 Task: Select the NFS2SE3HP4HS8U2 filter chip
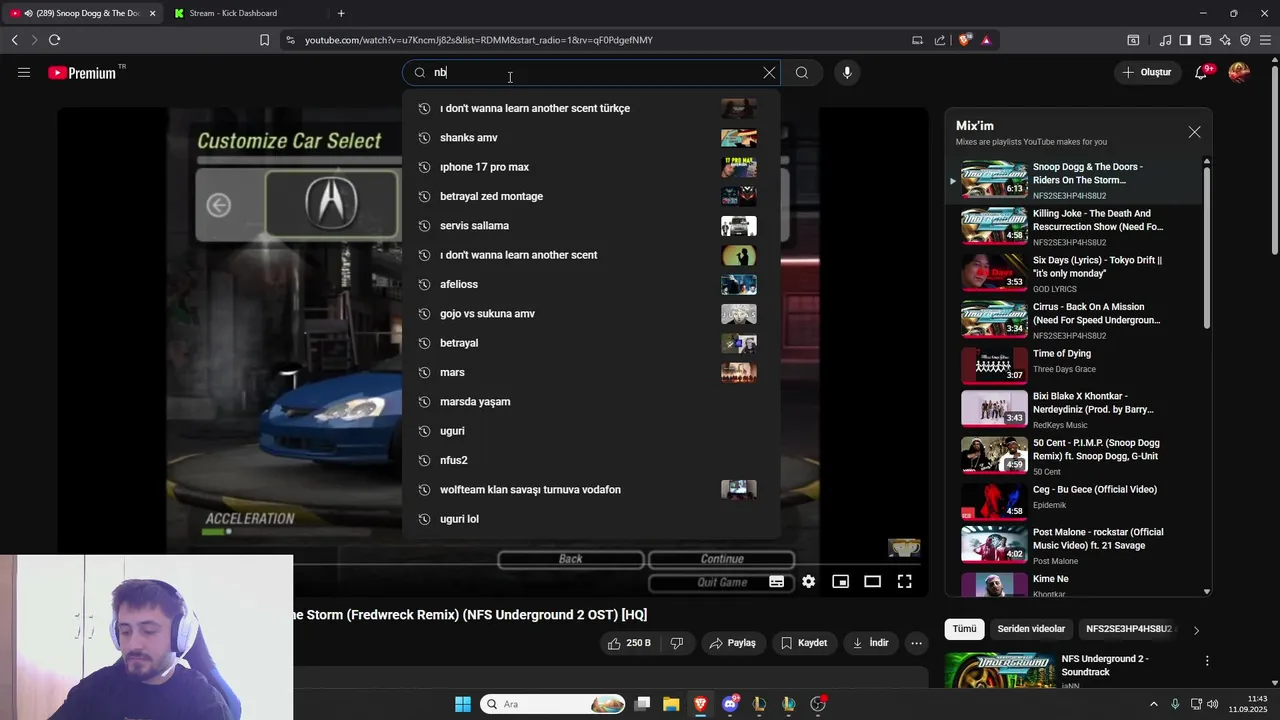pyautogui.click(x=1128, y=629)
